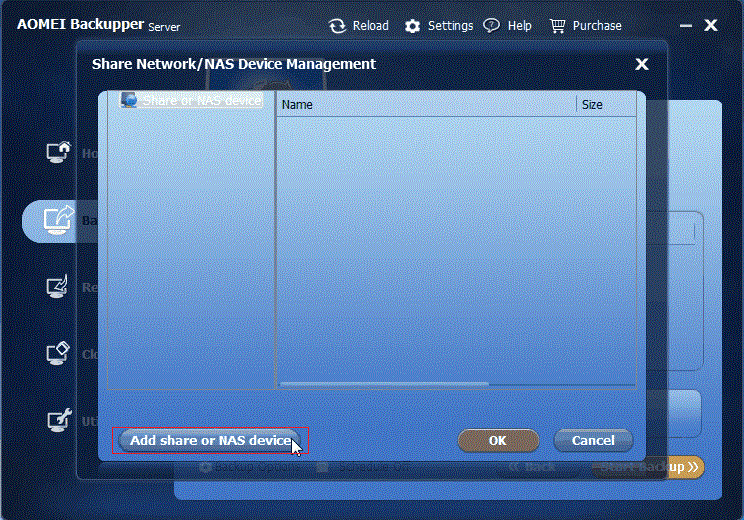Click the Share or NAS device globe icon
The width and height of the screenshot is (744, 520).
[x=129, y=100]
